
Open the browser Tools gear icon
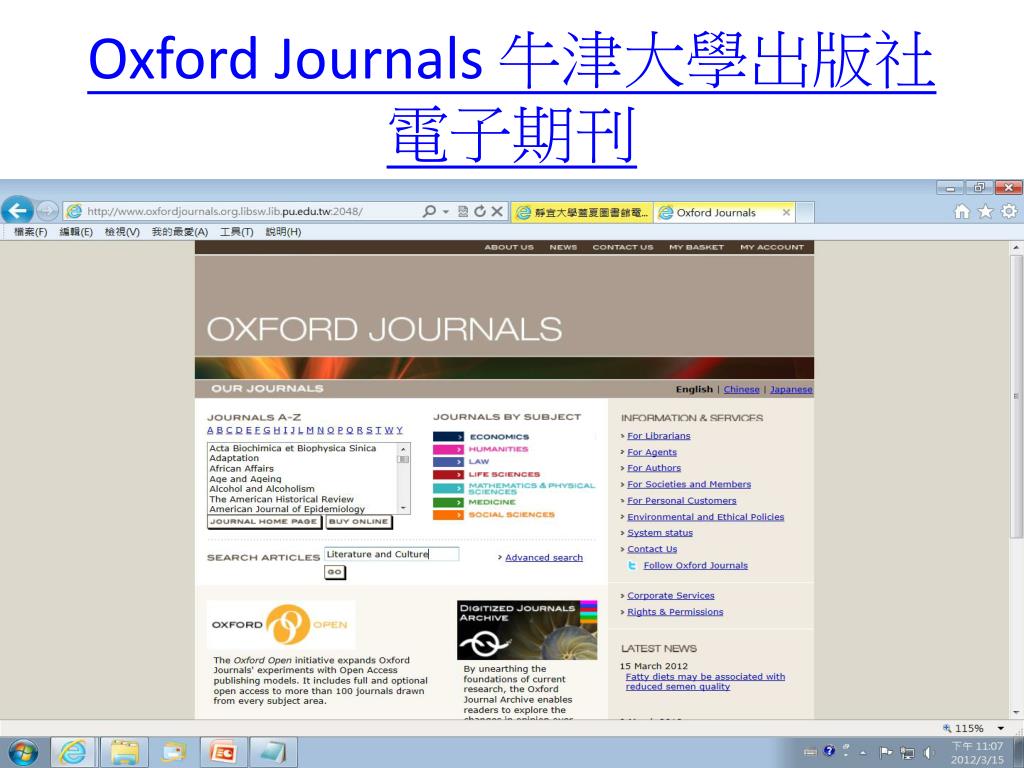pos(1009,211)
